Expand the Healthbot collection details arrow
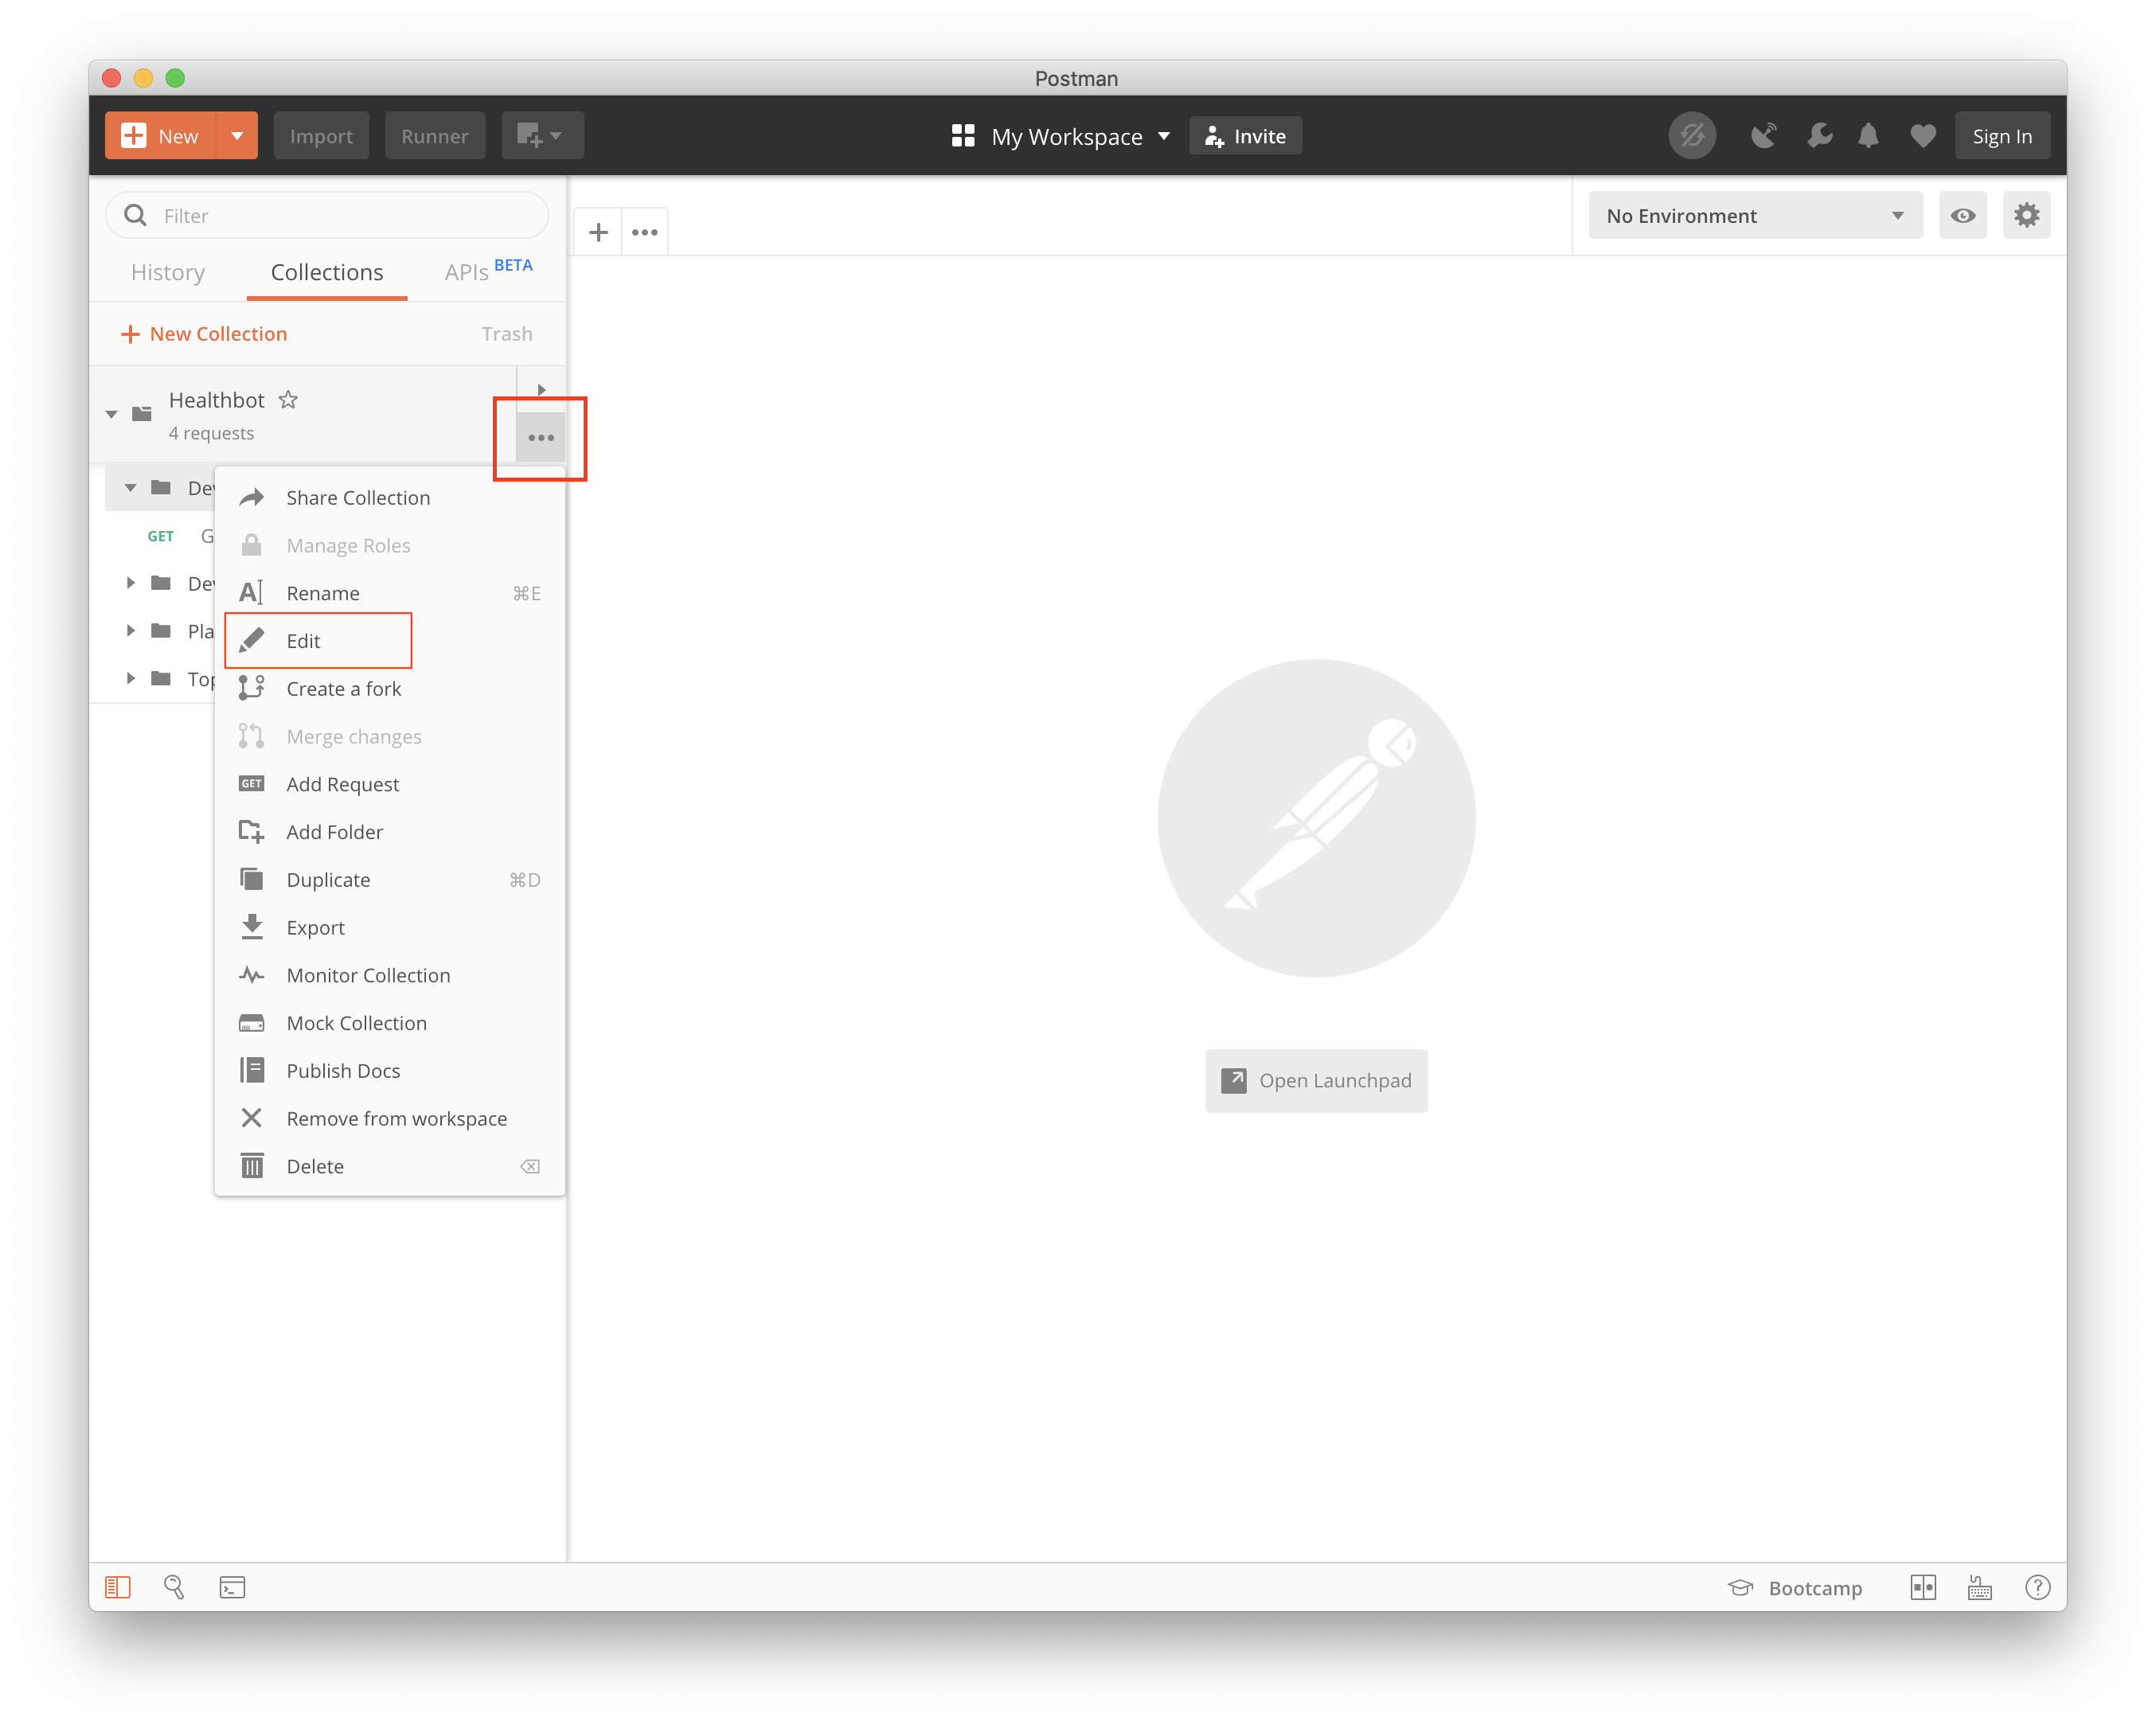 541,389
